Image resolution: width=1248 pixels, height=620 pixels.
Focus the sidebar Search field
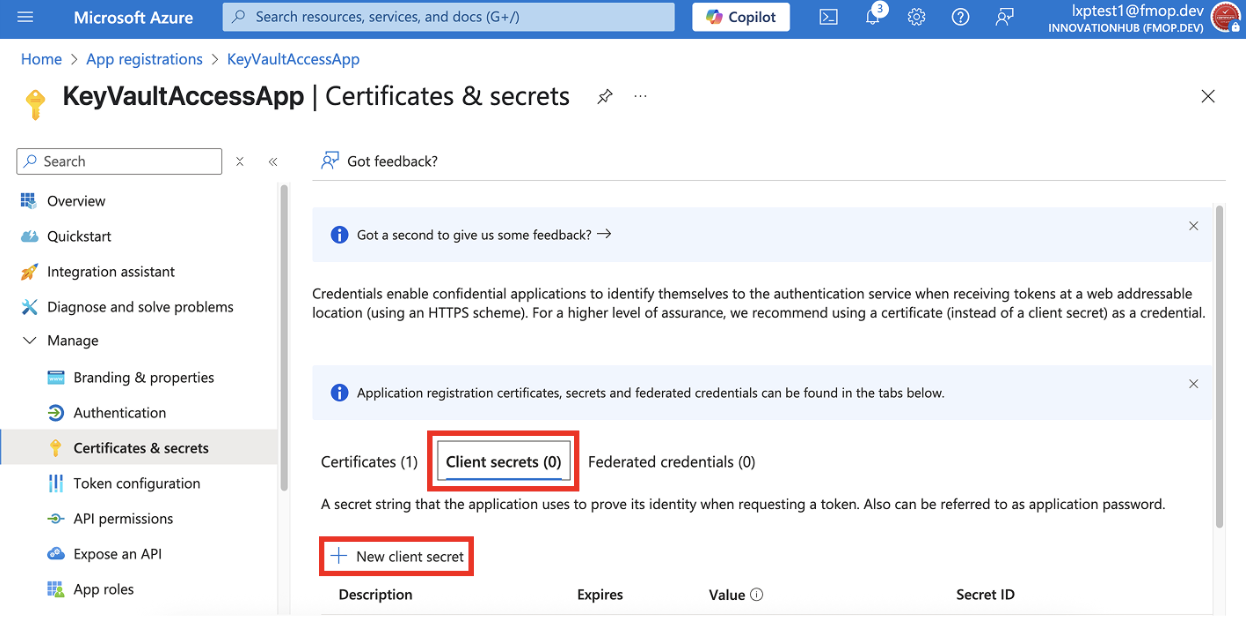(119, 161)
